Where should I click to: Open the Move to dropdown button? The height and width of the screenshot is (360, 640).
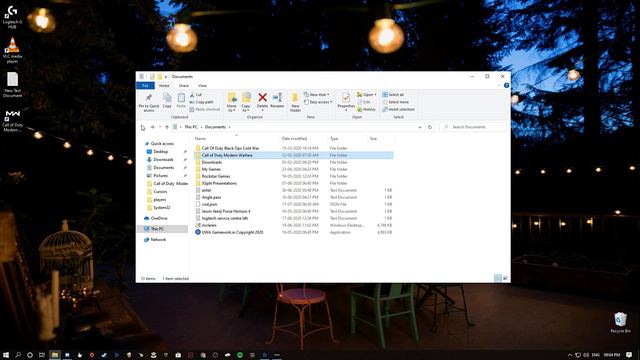(232, 102)
